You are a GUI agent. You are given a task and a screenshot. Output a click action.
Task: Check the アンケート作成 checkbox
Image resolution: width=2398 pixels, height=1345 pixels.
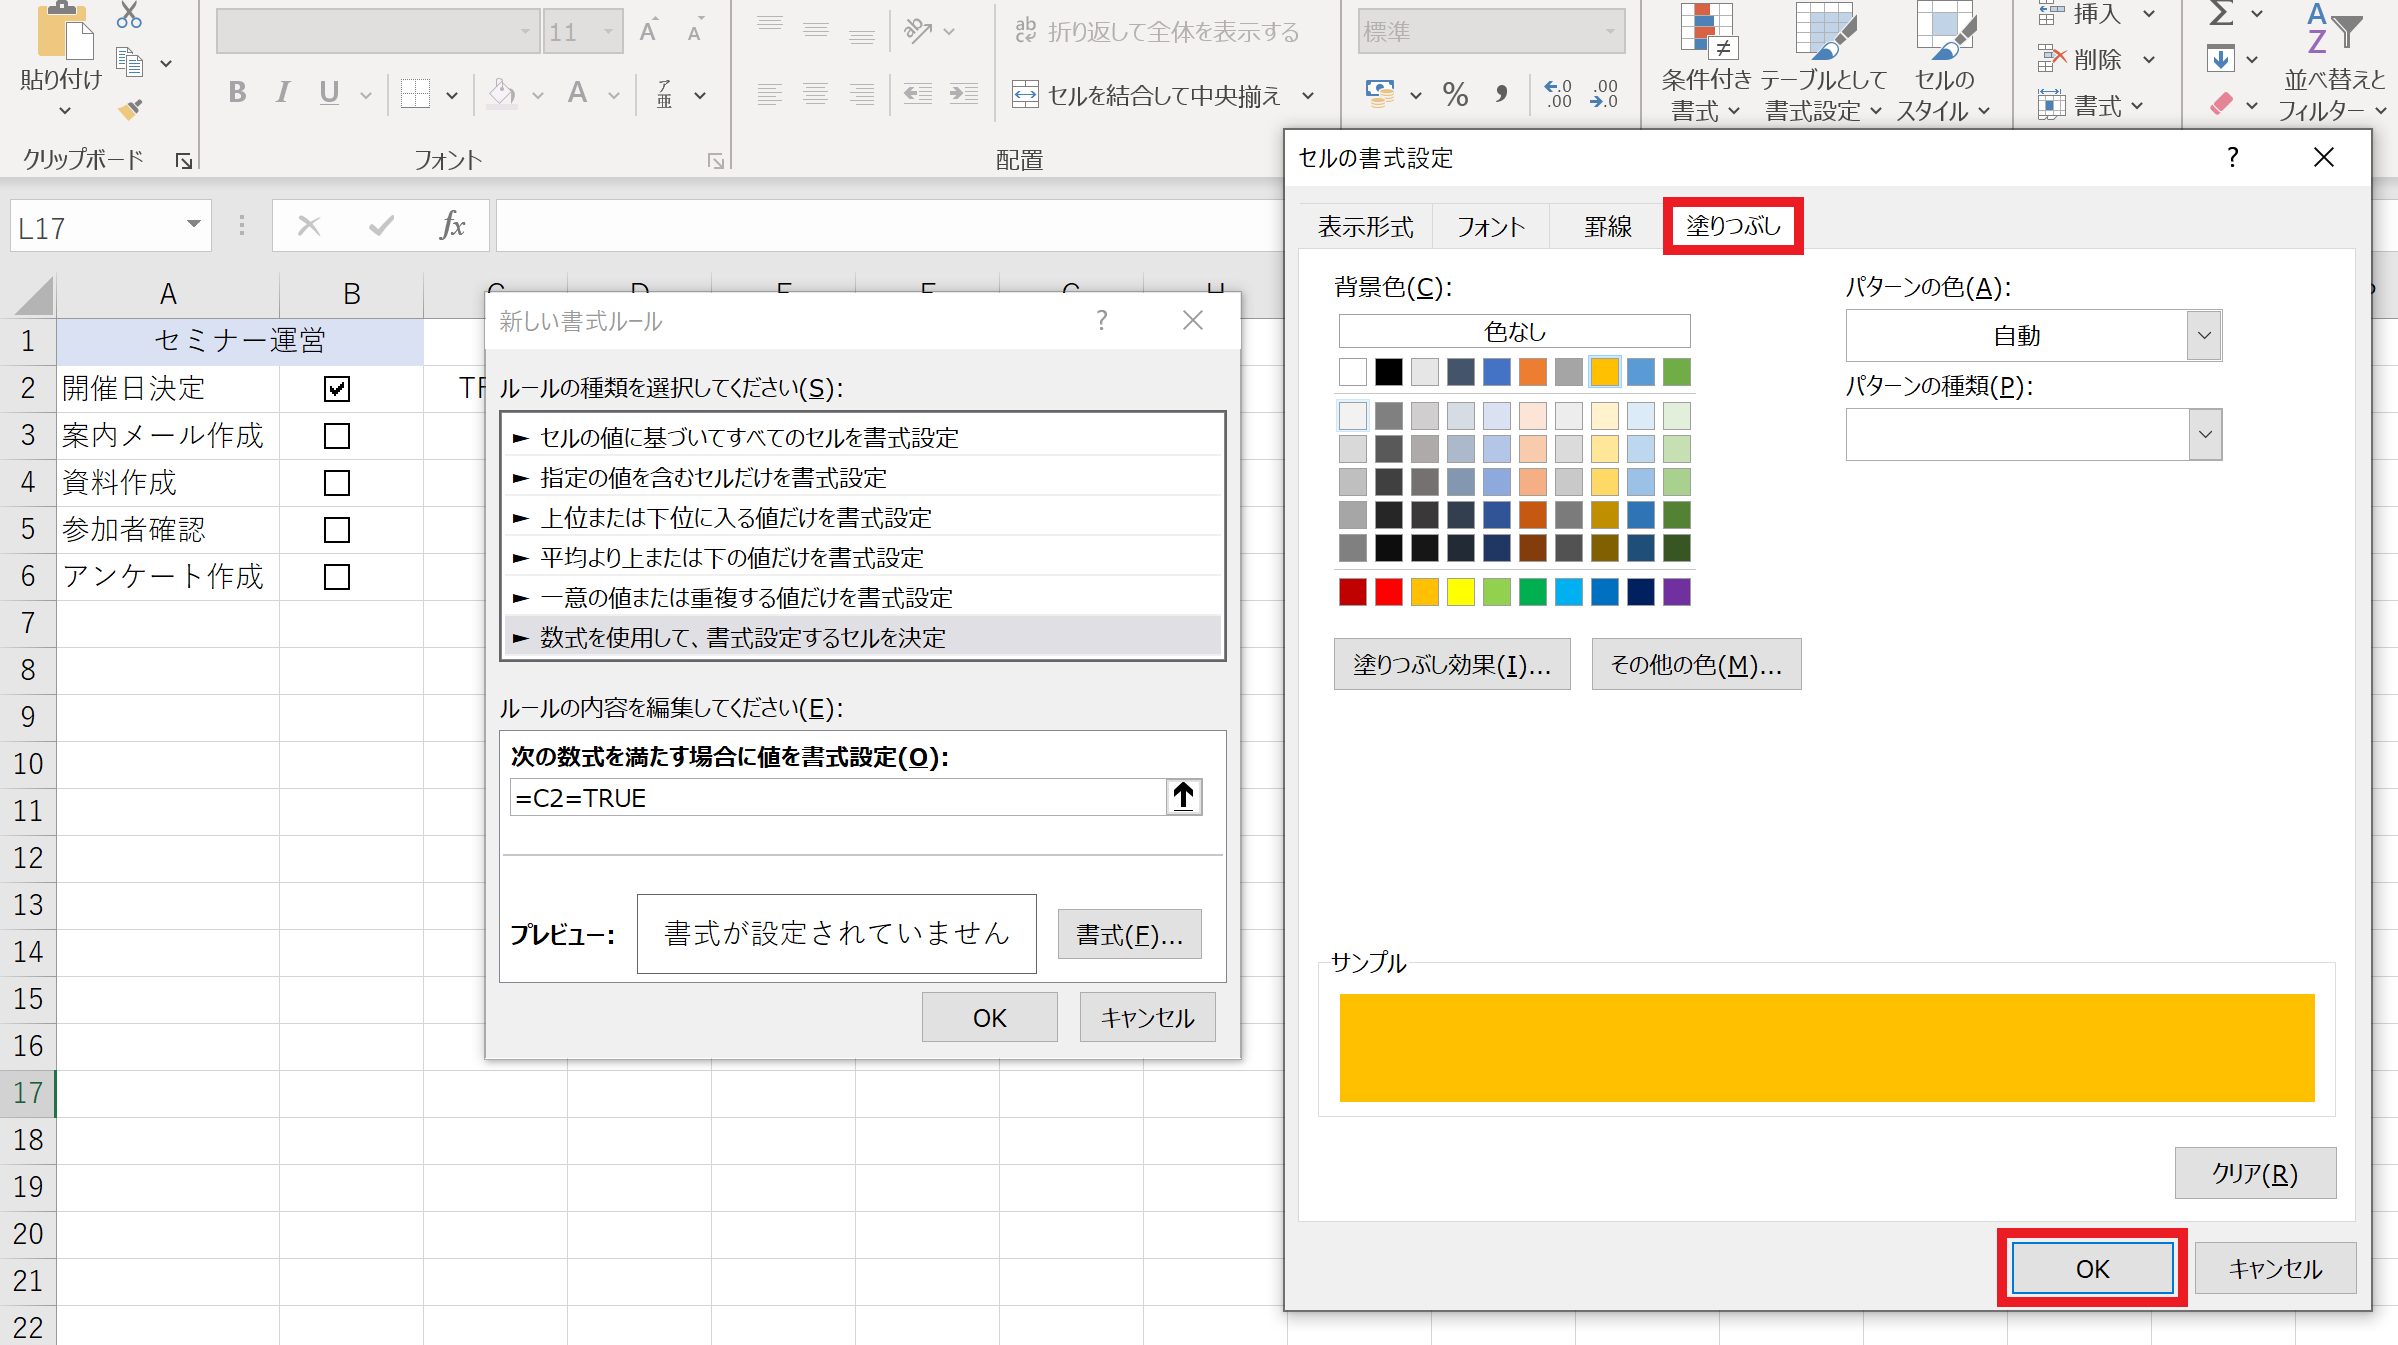click(x=337, y=577)
